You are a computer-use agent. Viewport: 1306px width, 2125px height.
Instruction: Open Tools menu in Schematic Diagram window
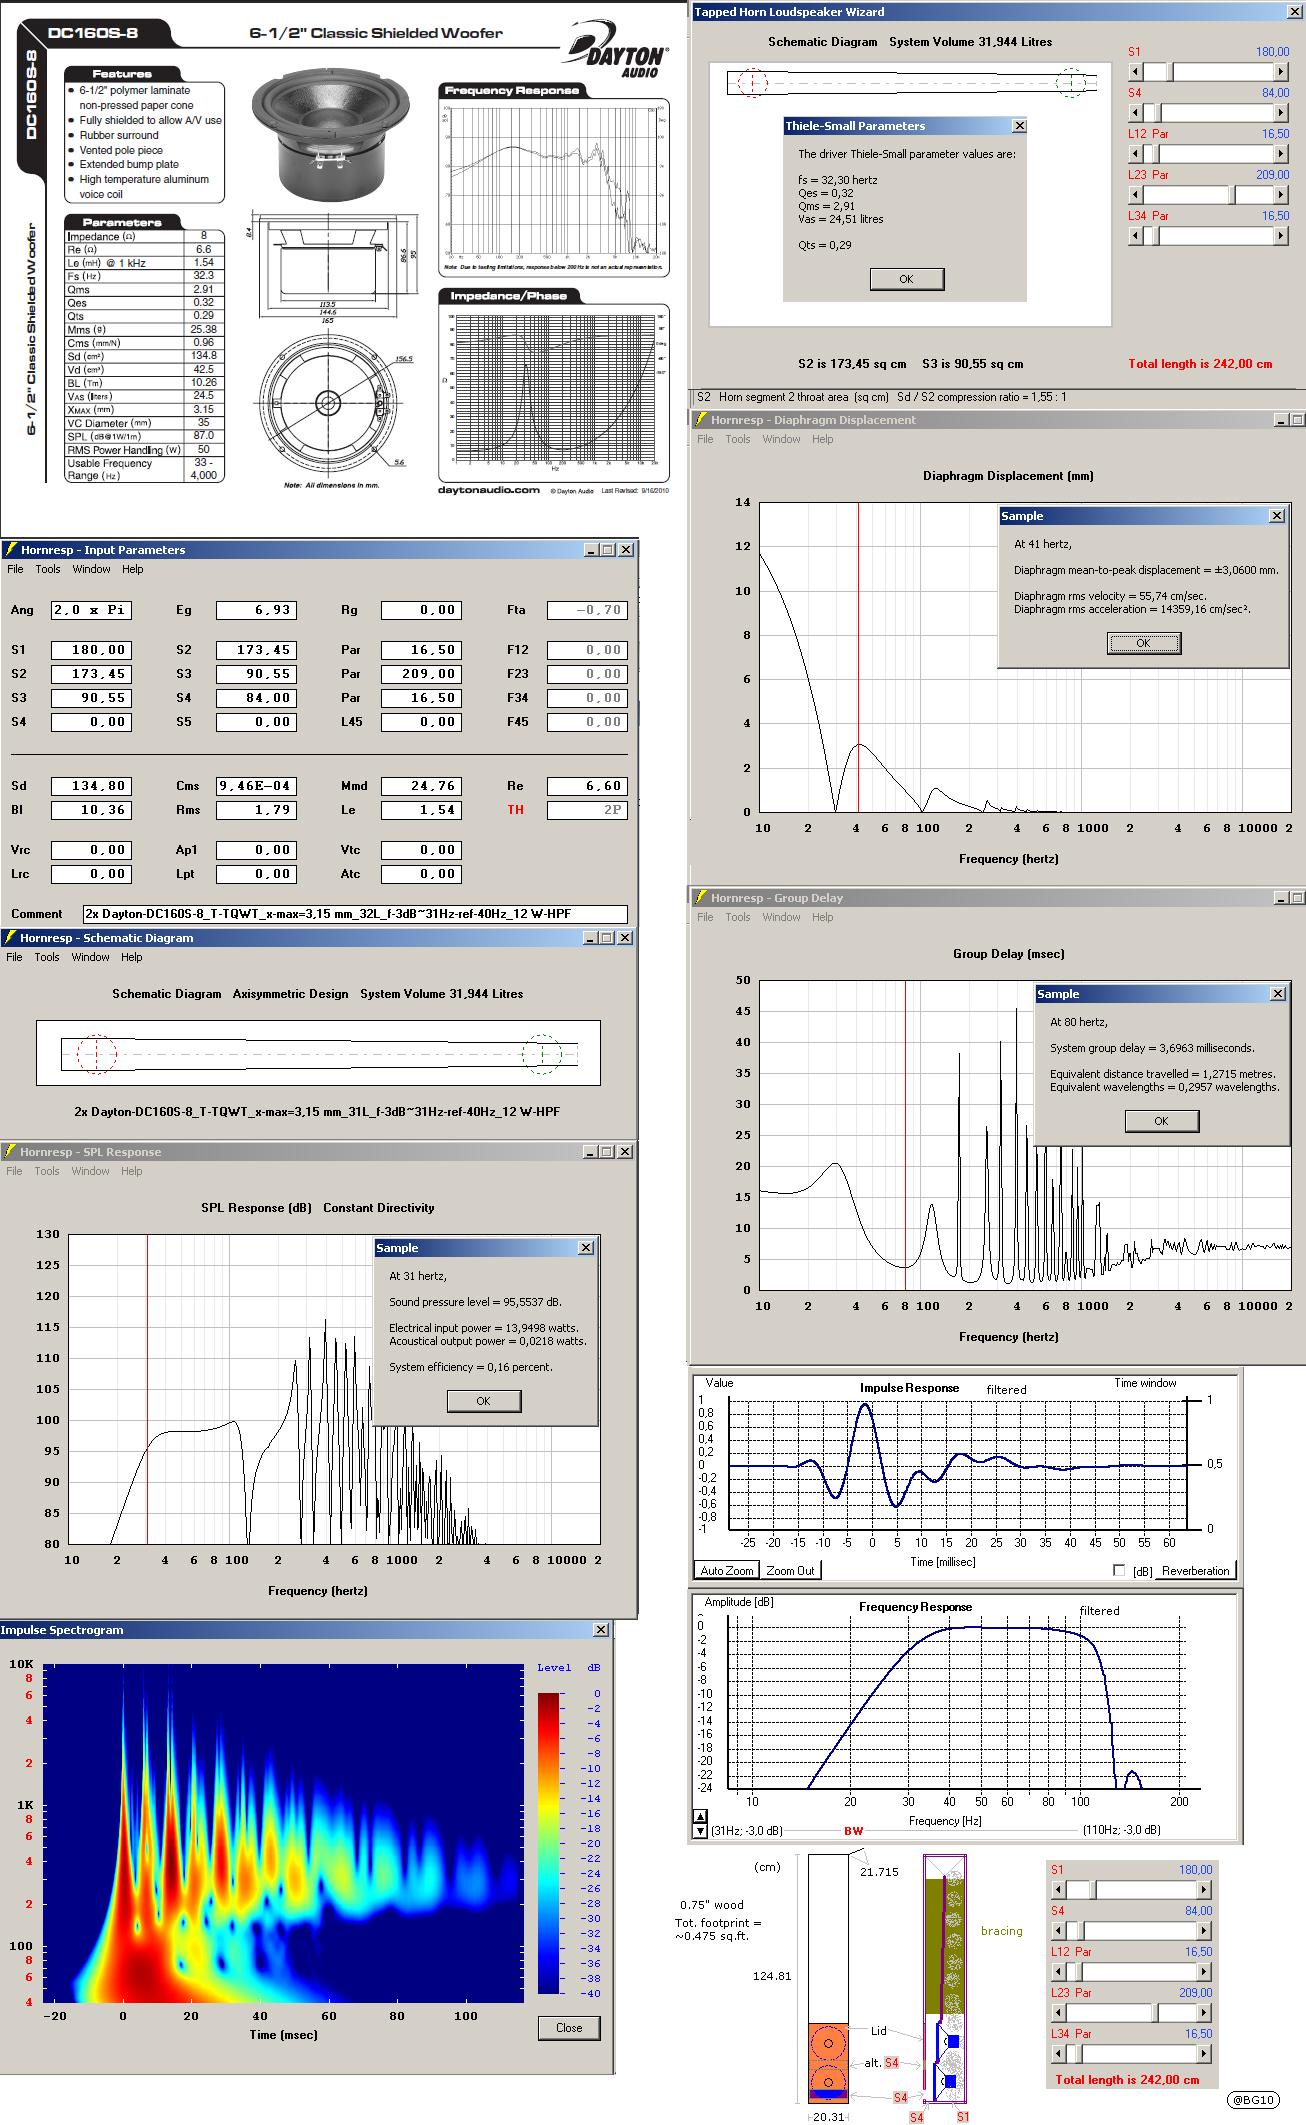[x=47, y=957]
